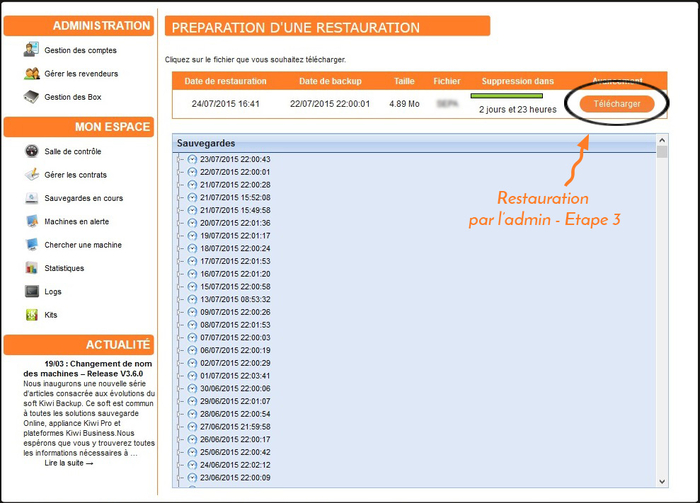Expand the 21/07/2015 15:52:08 backup entry
The width and height of the screenshot is (700, 503).
pos(180,197)
